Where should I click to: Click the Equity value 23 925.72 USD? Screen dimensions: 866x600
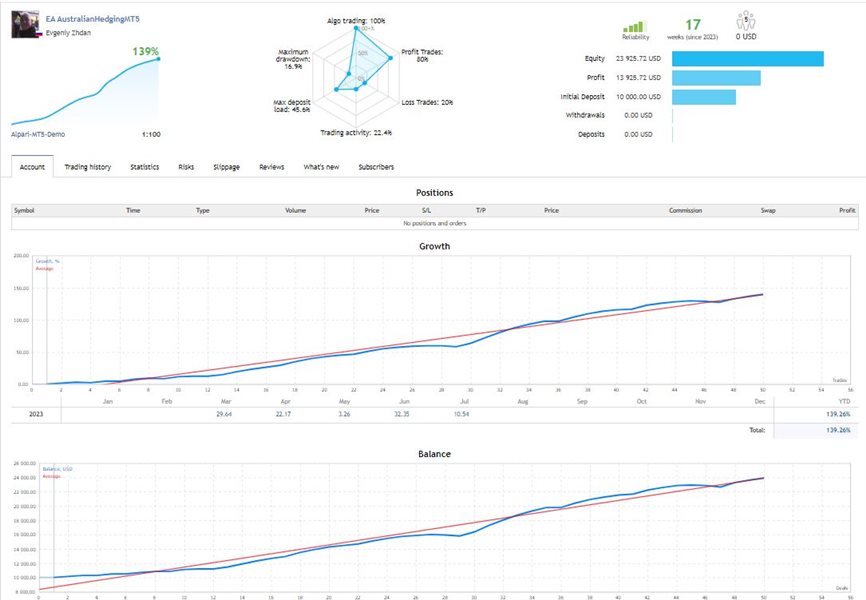pos(638,59)
